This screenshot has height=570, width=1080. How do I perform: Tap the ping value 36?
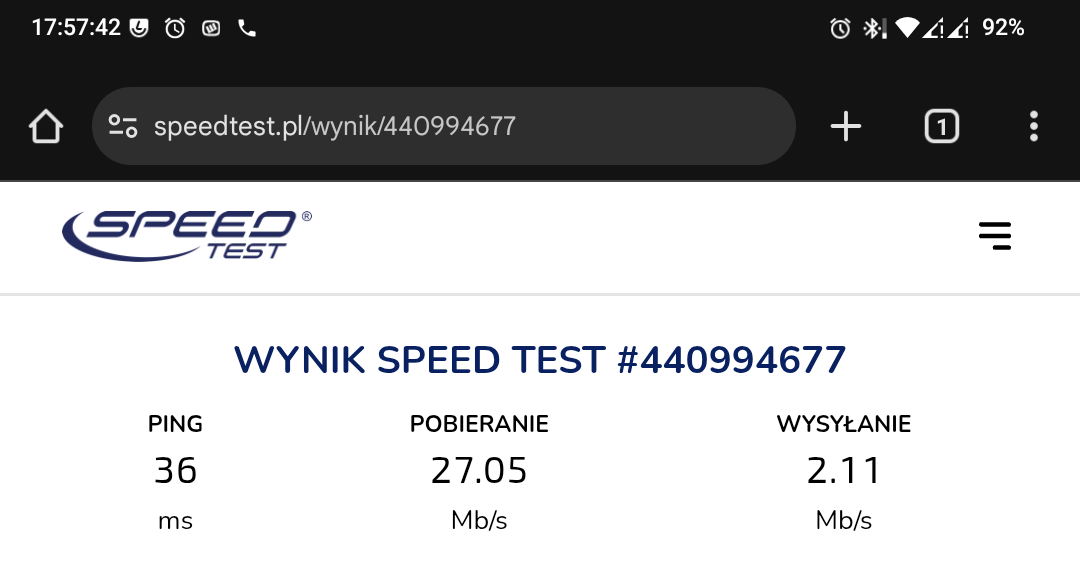coord(175,470)
